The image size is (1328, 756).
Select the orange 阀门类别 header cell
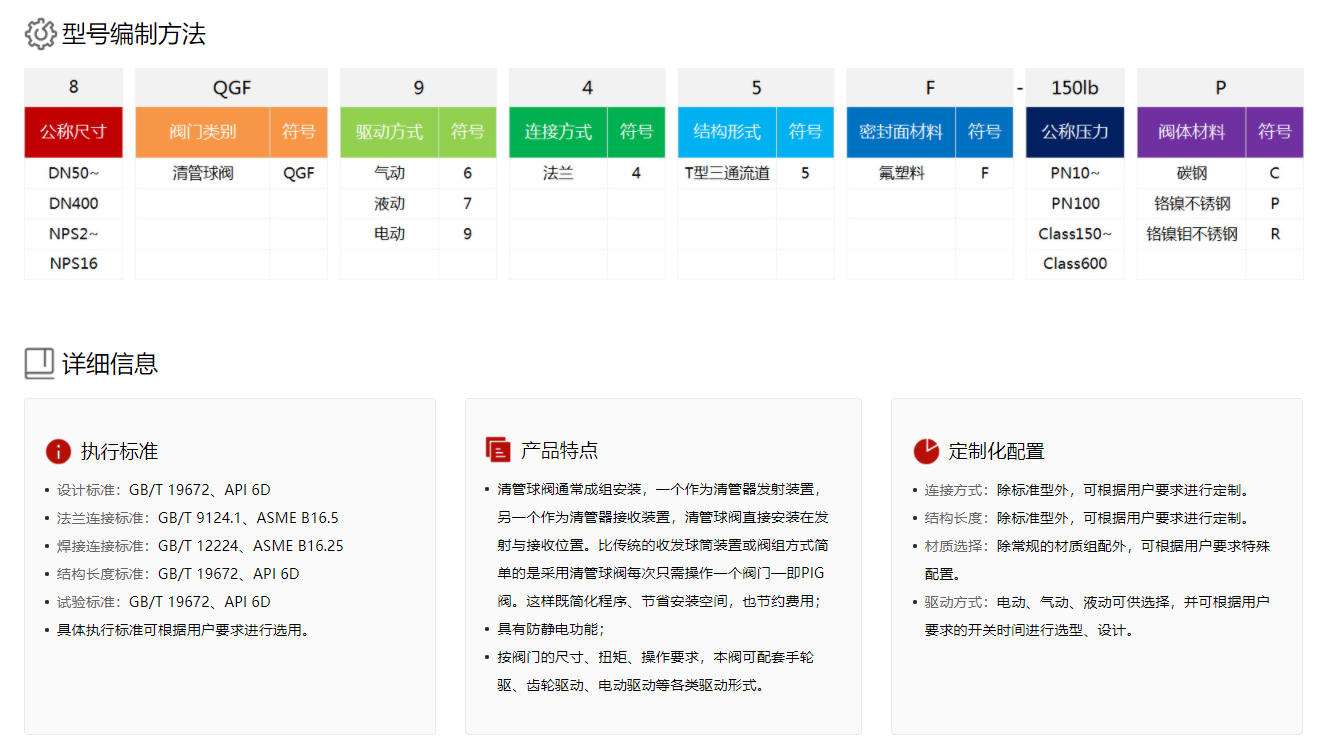coord(202,132)
